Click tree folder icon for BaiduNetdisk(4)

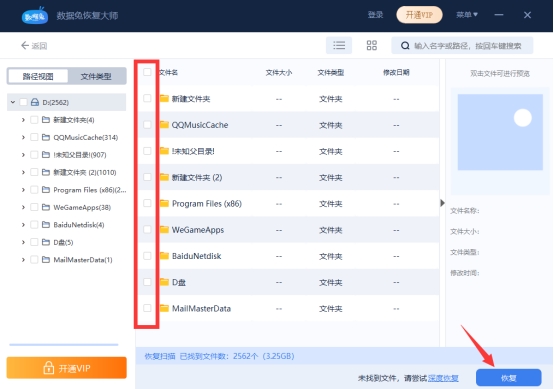point(46,224)
